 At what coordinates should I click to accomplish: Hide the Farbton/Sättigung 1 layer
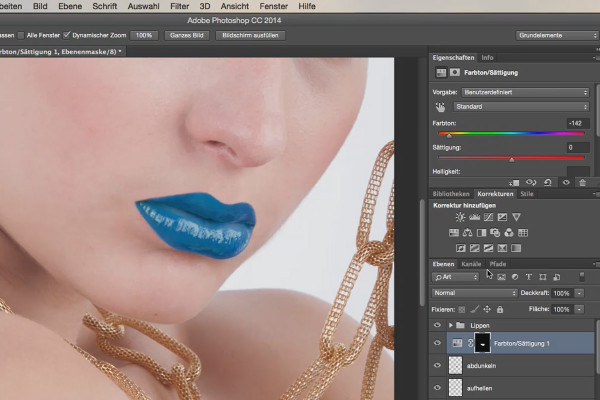click(437, 343)
